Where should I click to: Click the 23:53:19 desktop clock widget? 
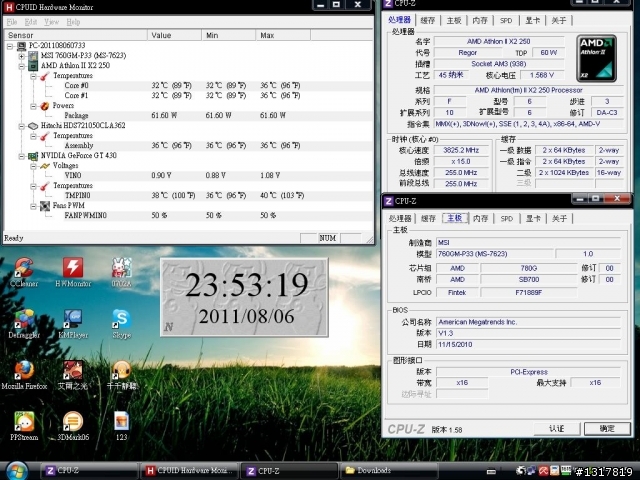pyautogui.click(x=244, y=298)
